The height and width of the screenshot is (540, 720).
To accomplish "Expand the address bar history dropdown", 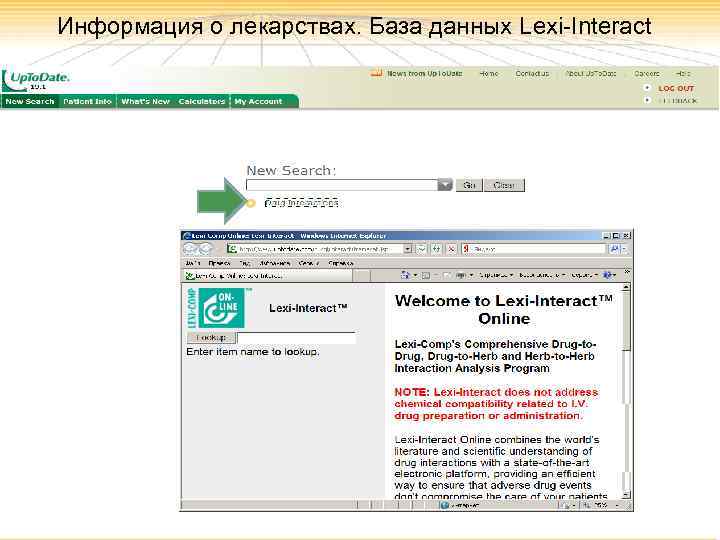I will [x=407, y=249].
